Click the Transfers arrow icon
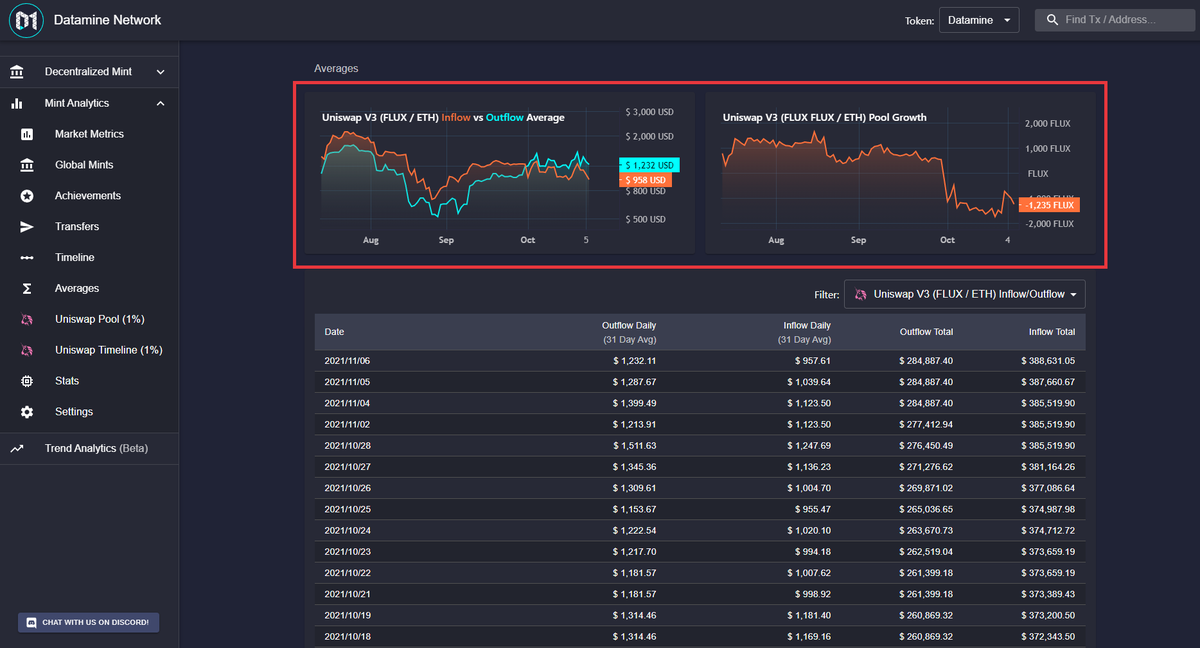Viewport: 1200px width, 648px height. (x=27, y=227)
